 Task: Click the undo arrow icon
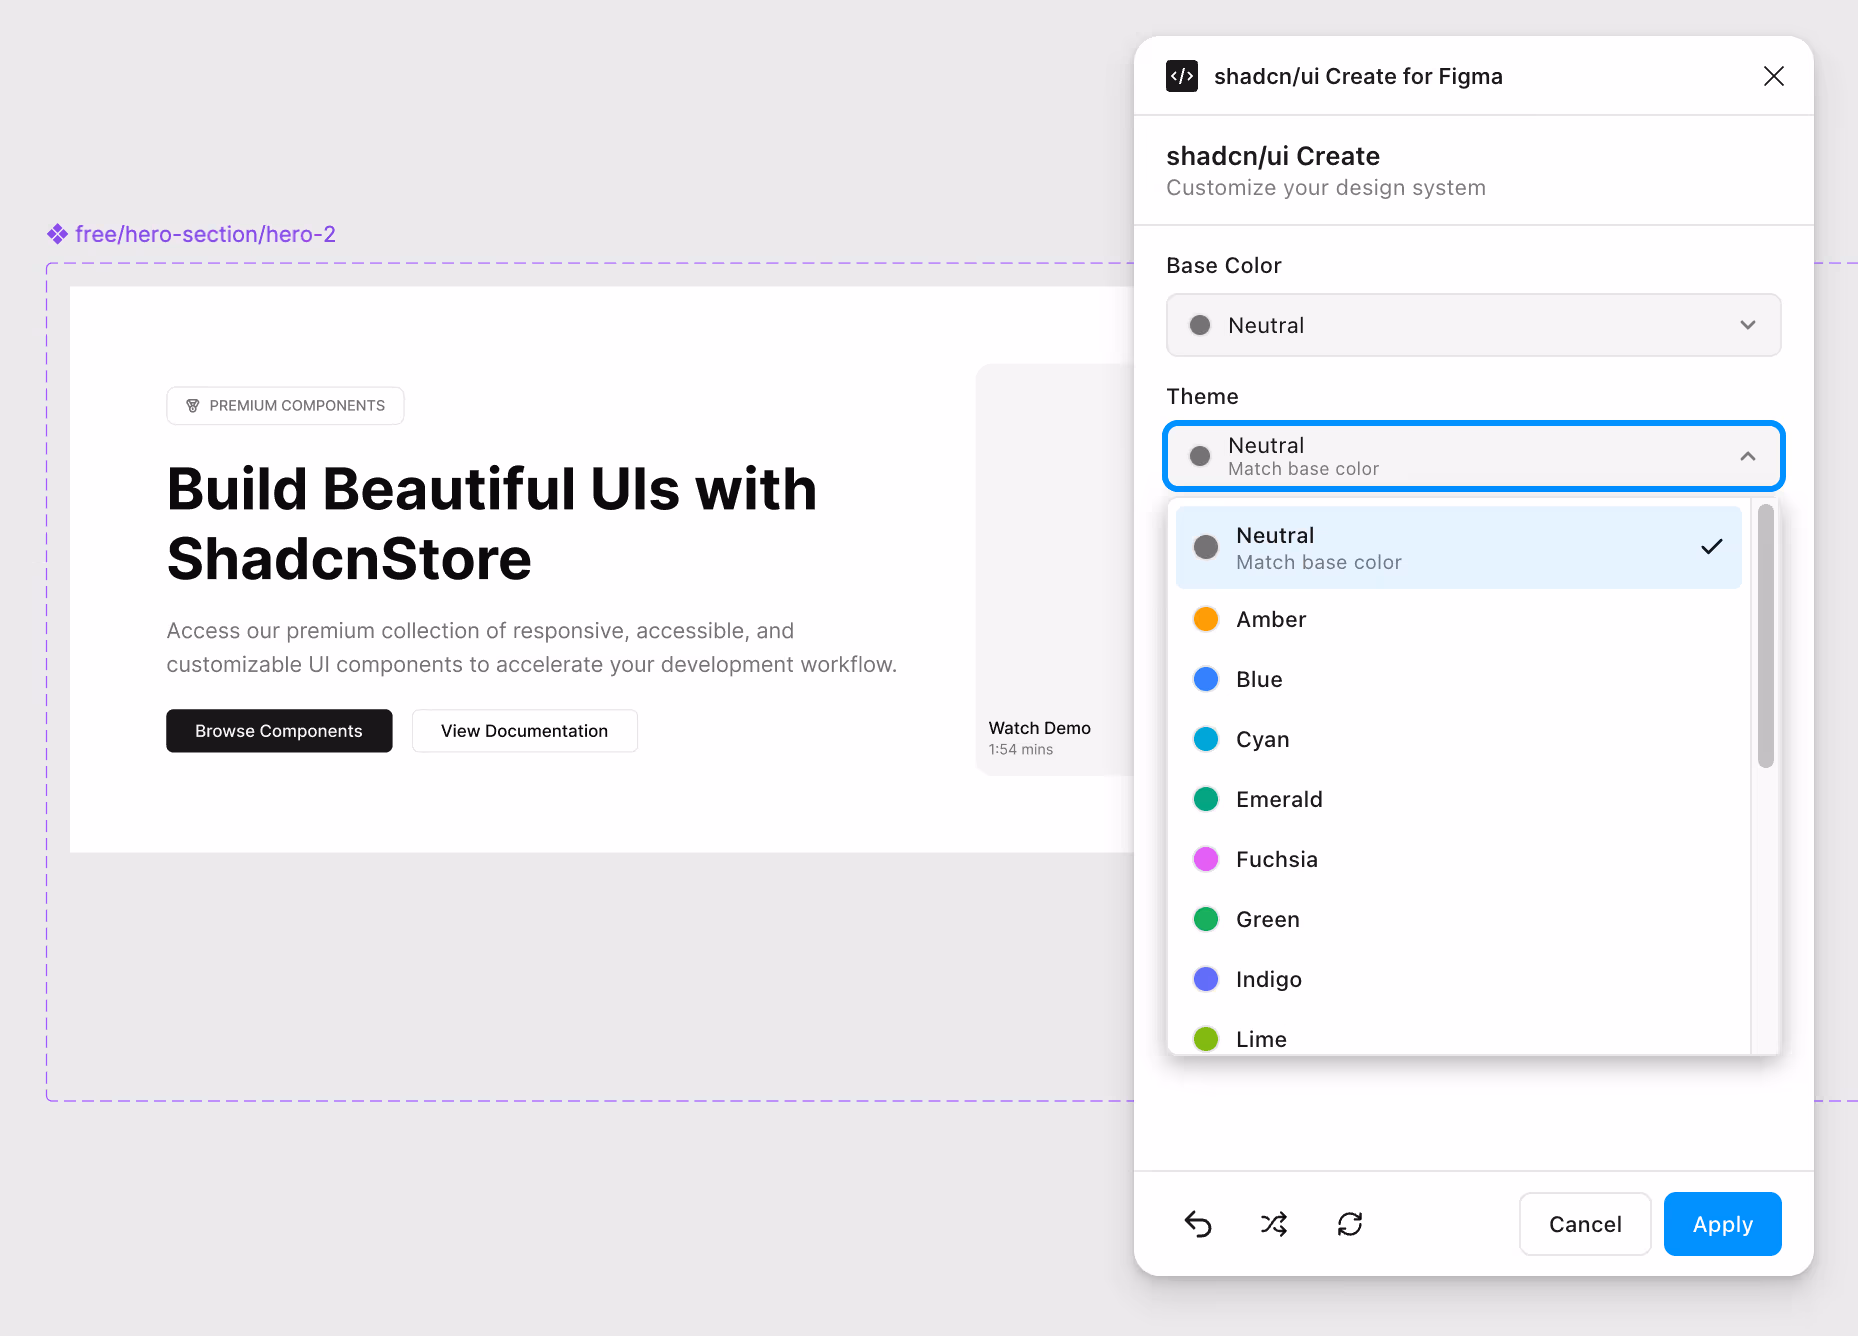click(1198, 1224)
